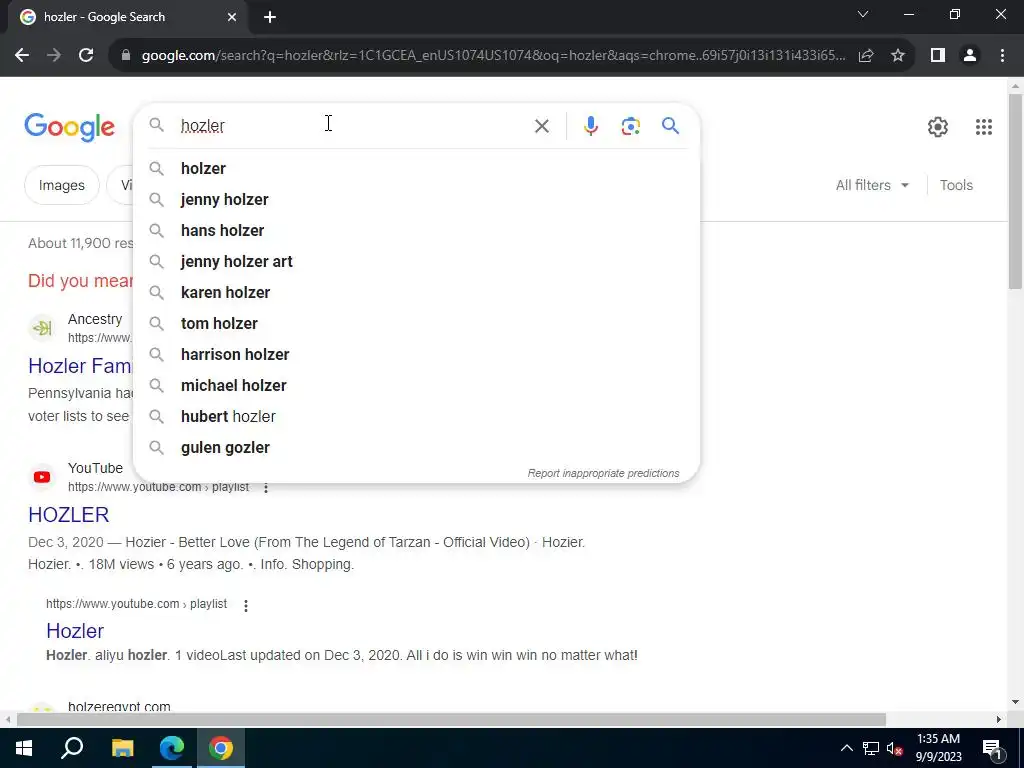
Task: Choose the 'hans holzer' suggestion
Action: [416, 231]
